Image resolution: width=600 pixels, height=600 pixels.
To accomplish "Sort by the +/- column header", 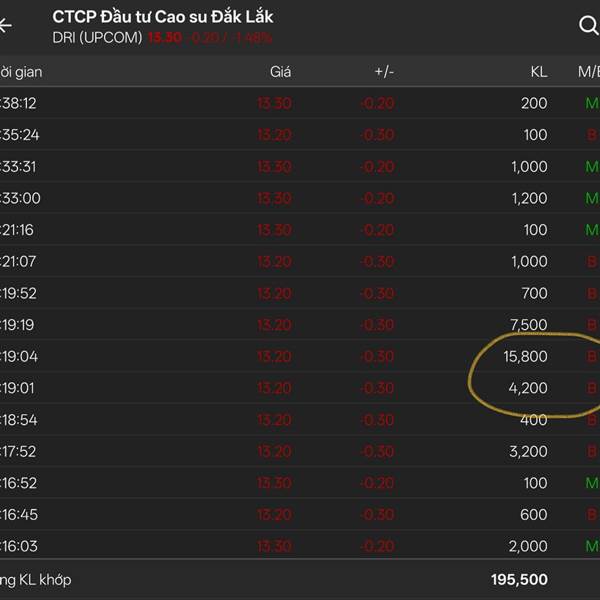I will click(383, 72).
